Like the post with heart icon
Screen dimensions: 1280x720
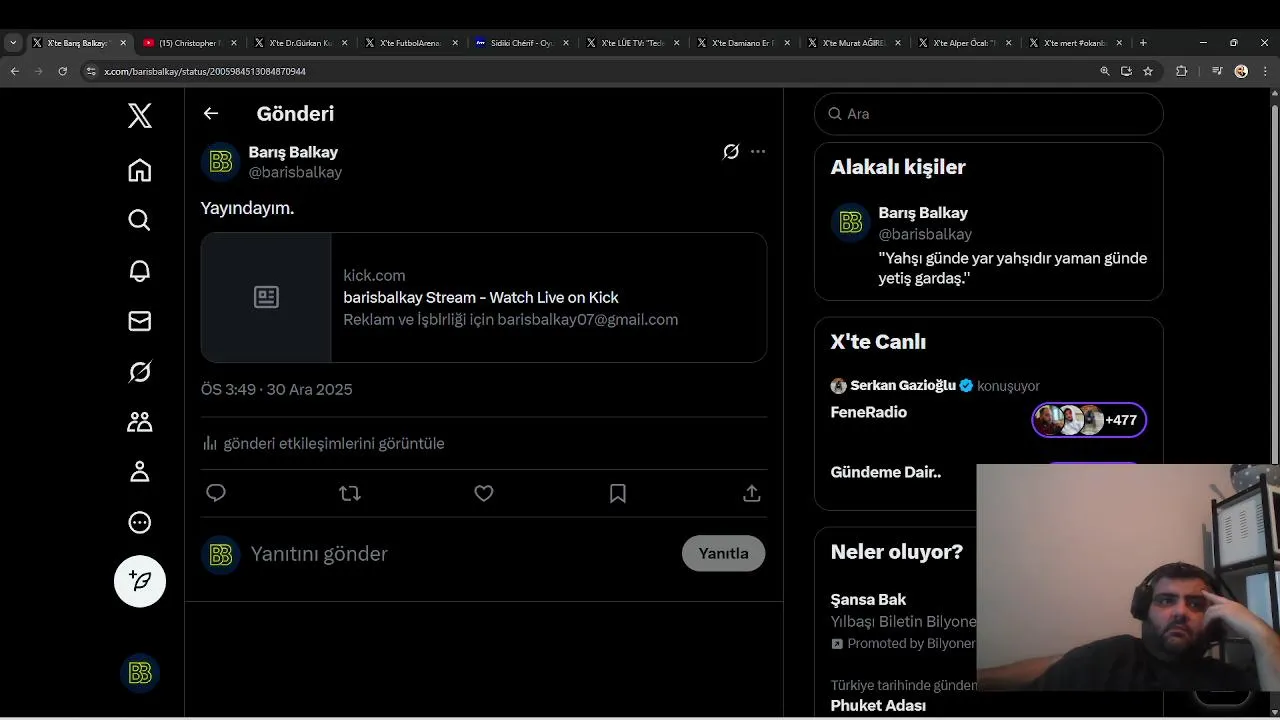[x=484, y=493]
